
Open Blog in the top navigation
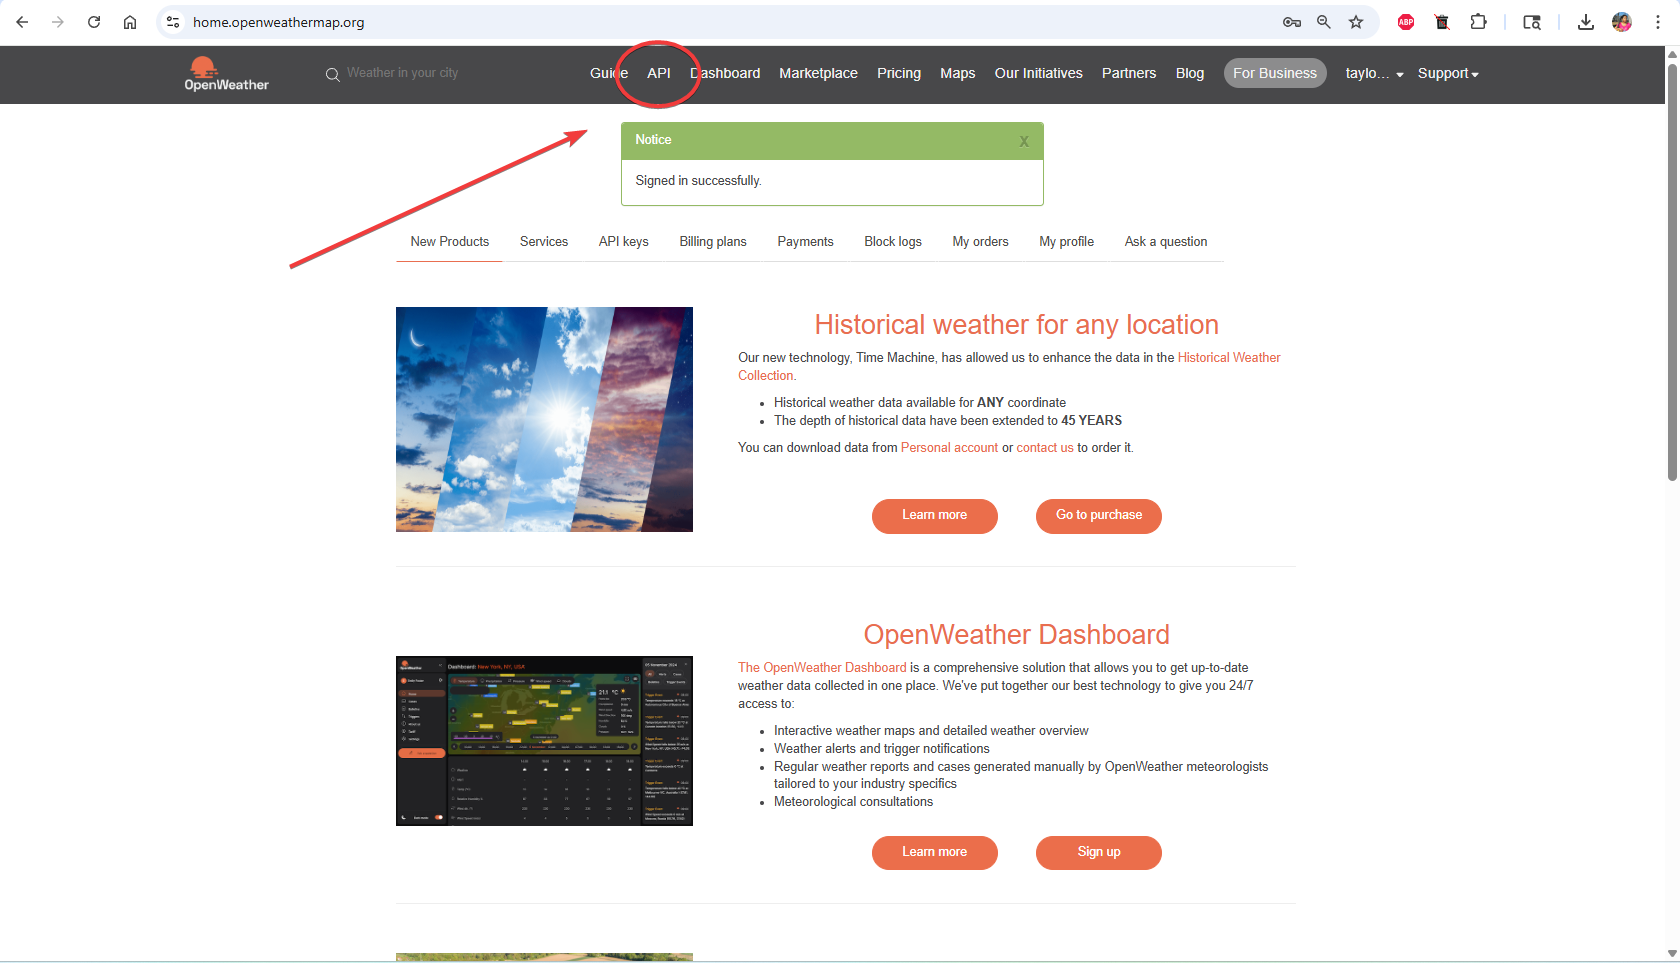[1190, 73]
